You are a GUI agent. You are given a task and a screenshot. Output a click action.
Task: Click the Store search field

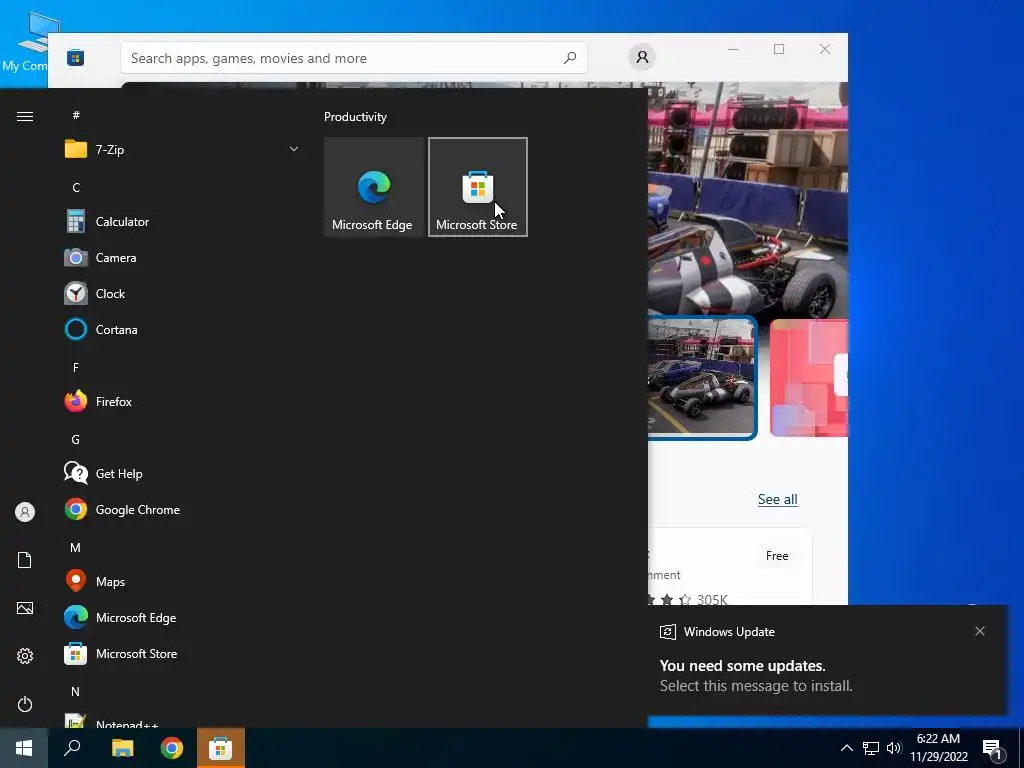coord(353,58)
